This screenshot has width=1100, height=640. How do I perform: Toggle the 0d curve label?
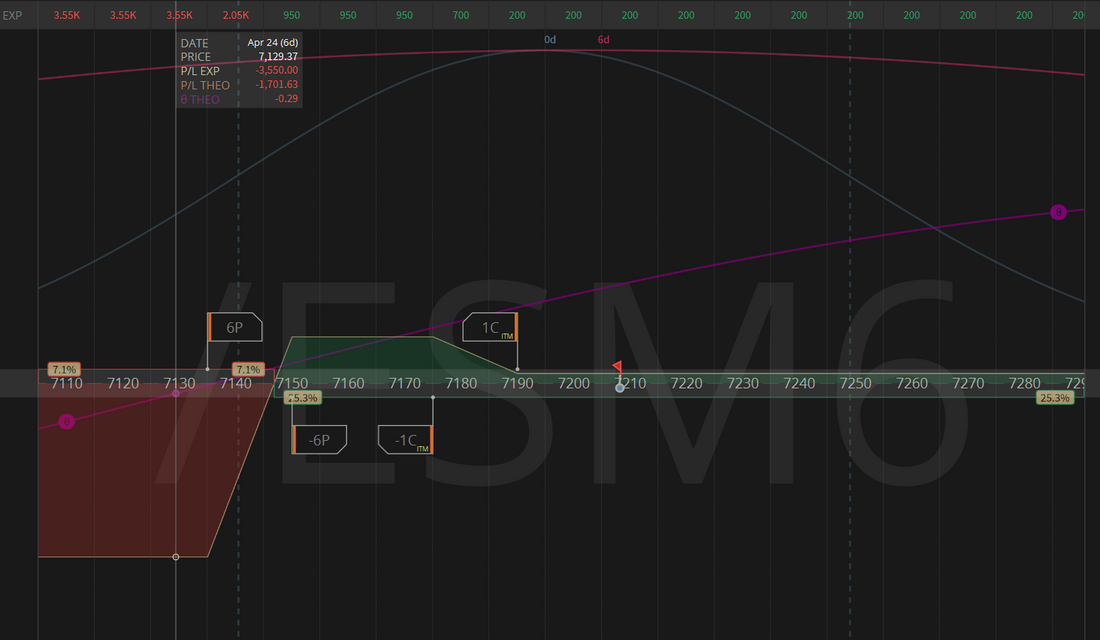tap(550, 40)
